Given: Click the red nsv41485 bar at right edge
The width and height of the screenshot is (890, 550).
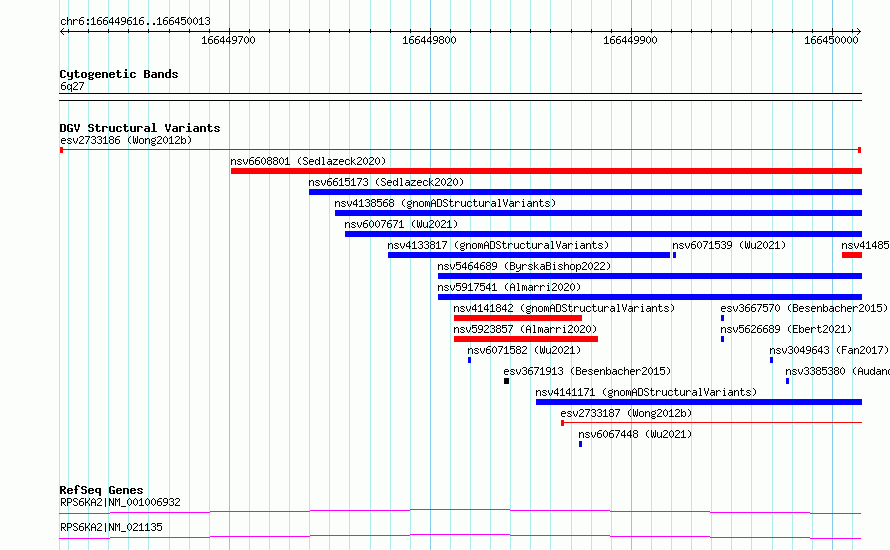Looking at the screenshot, I should click(x=852, y=255).
